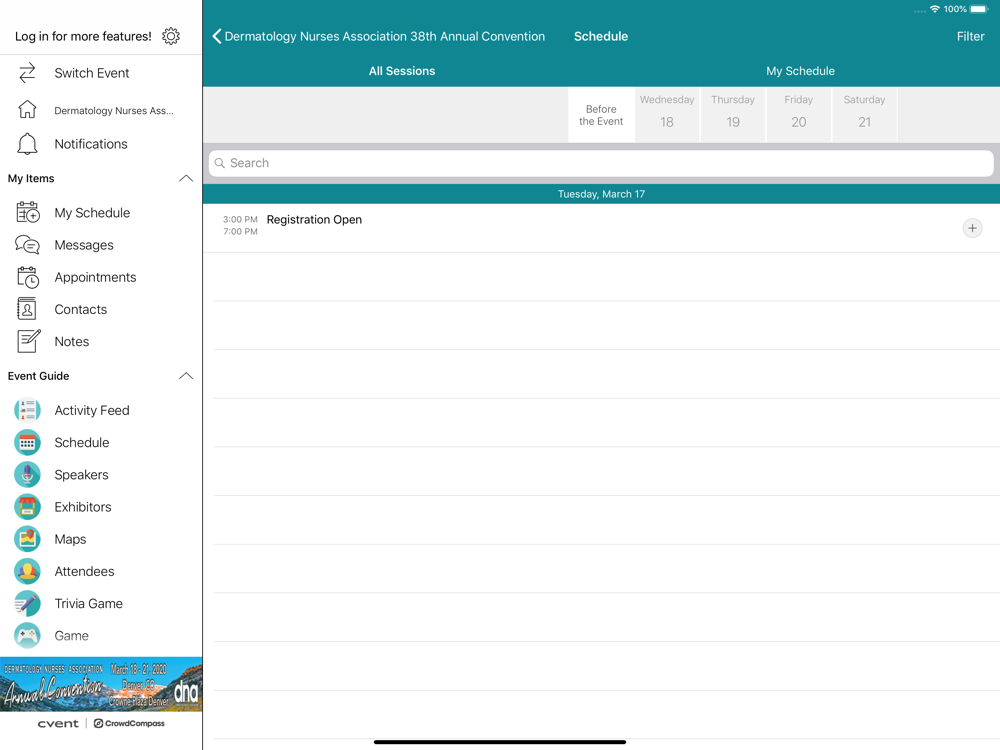Click the Schedule calendar icon in Event Guide
1000x750 pixels.
[27, 443]
